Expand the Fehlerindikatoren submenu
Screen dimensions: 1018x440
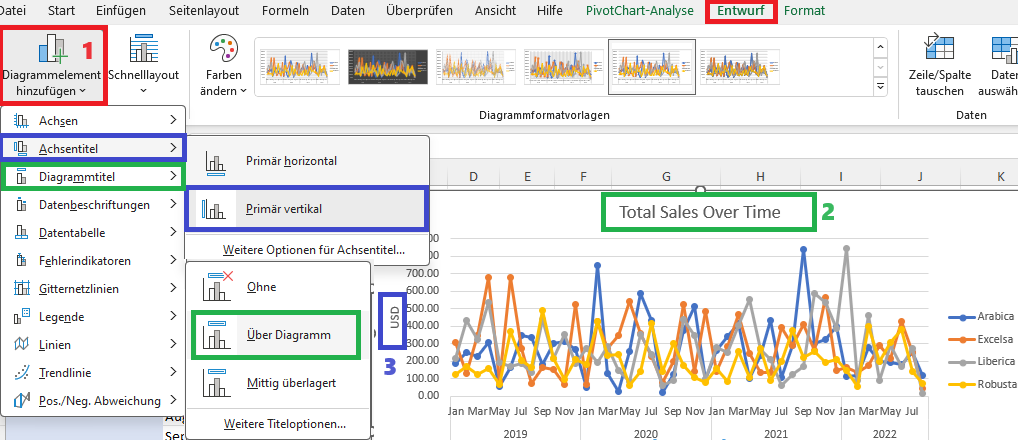coord(94,261)
